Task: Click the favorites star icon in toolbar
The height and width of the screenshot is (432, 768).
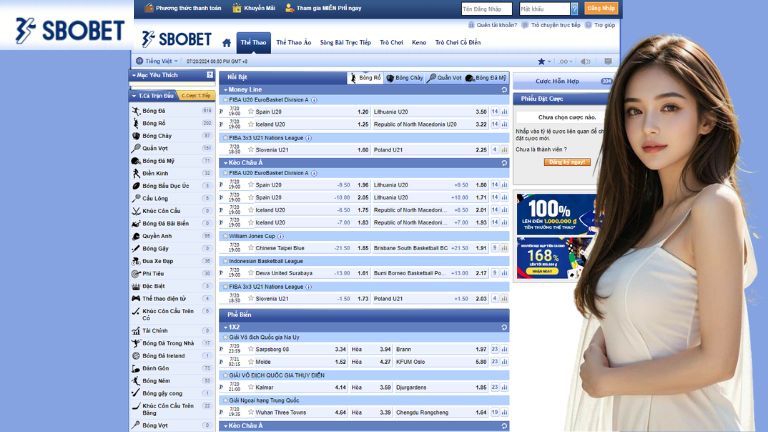Action: 541,61
